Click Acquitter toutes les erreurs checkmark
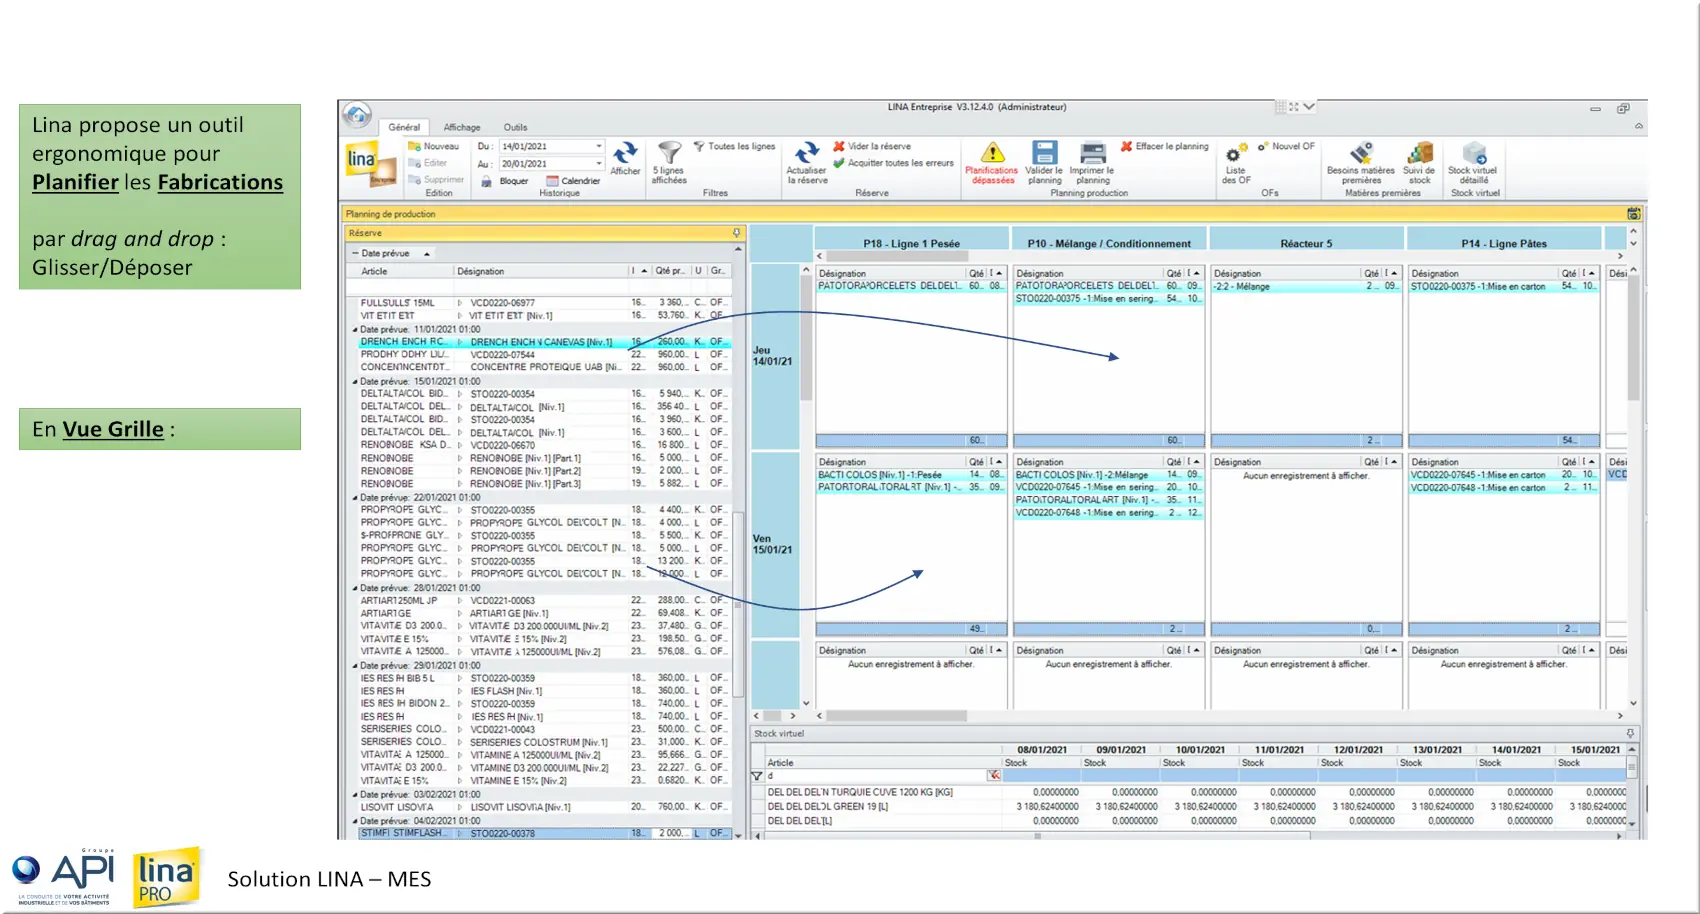The height and width of the screenshot is (914, 1700). click(839, 163)
